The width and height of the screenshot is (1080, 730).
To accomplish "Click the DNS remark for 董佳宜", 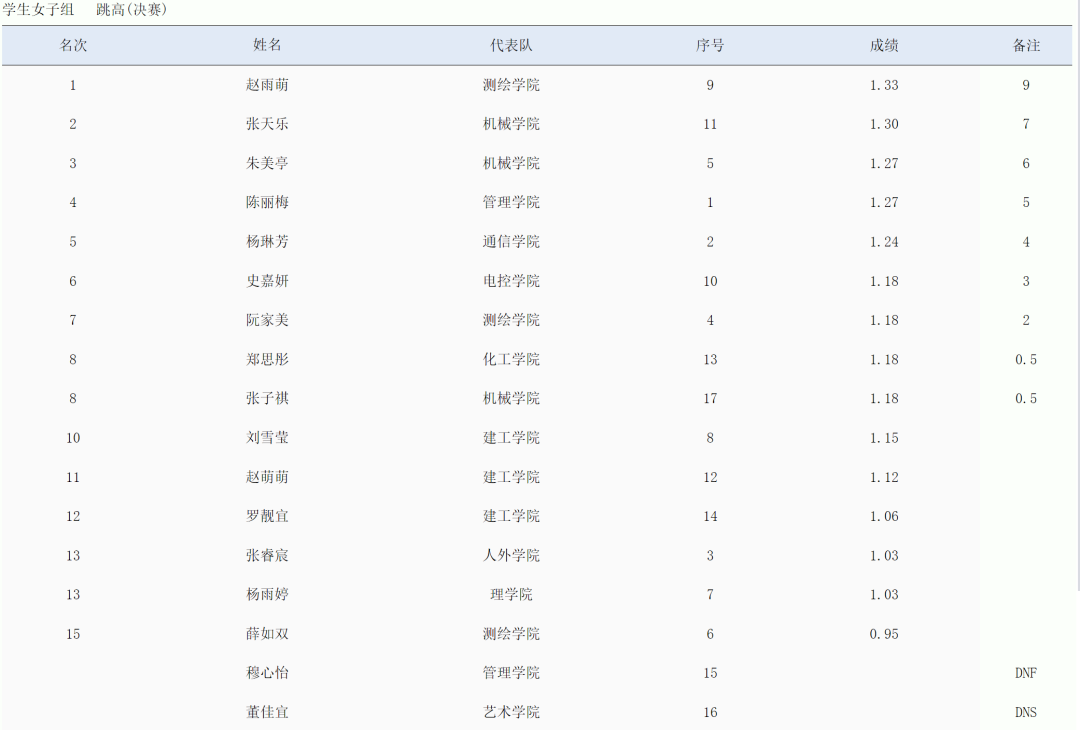I will tap(1026, 712).
